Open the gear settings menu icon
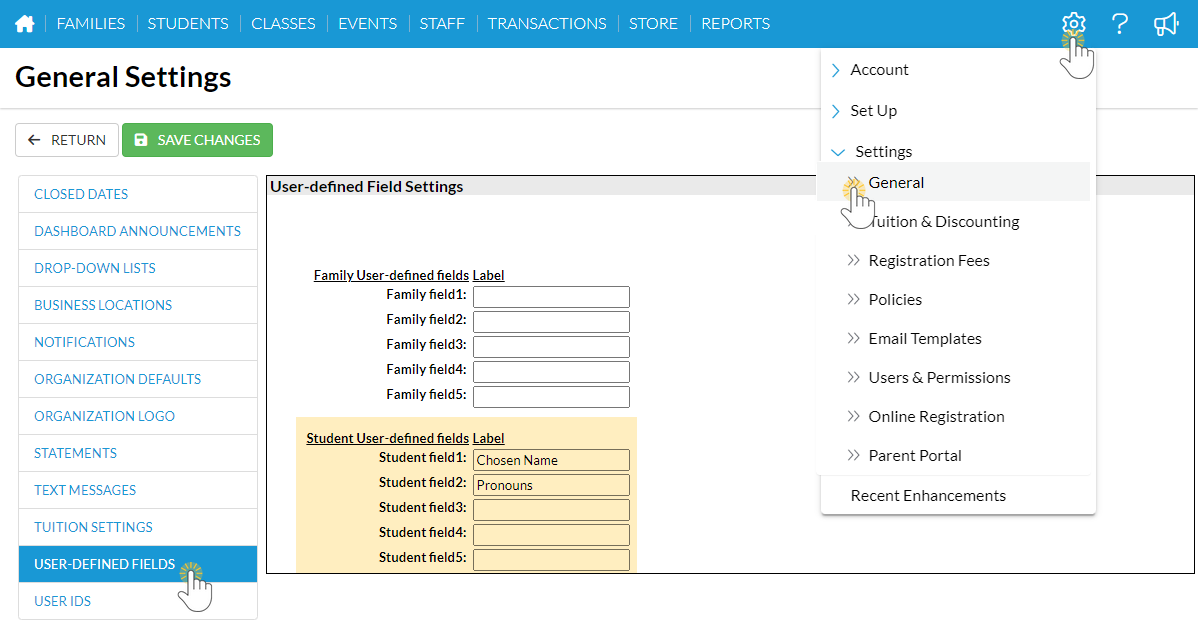Image resolution: width=1198 pixels, height=625 pixels. (1073, 24)
